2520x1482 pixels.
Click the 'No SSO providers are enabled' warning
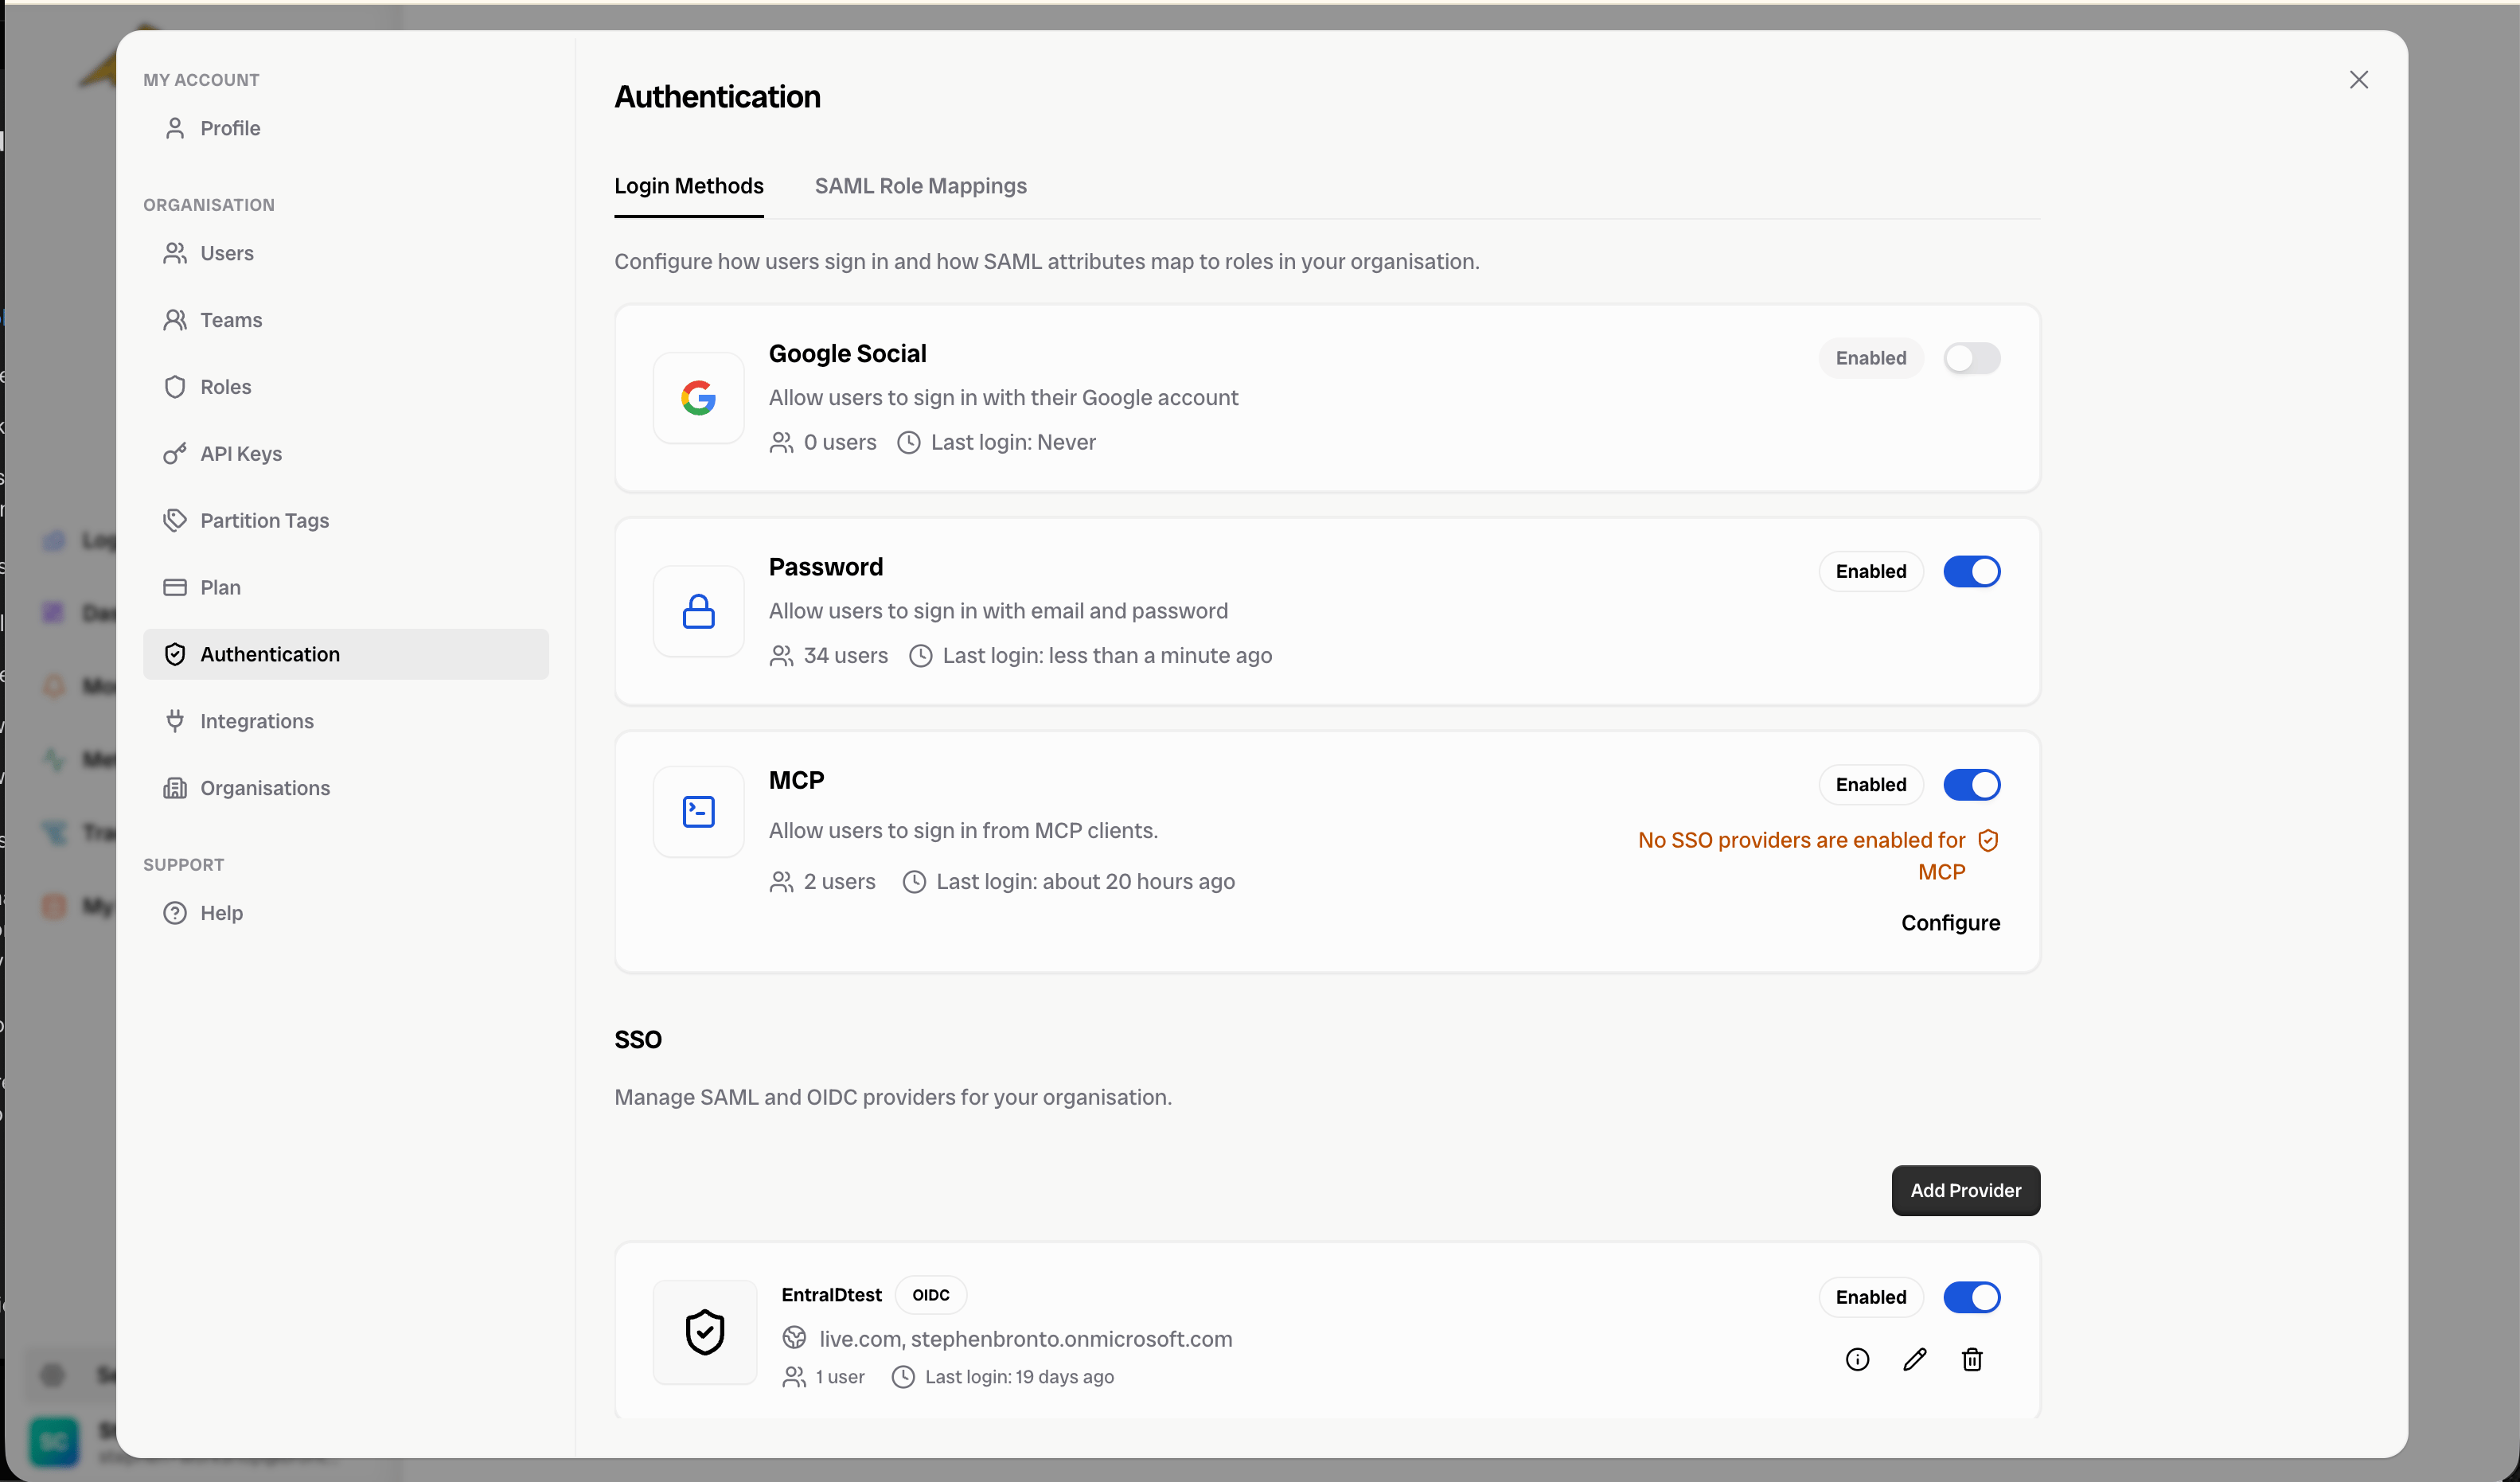click(x=1802, y=856)
